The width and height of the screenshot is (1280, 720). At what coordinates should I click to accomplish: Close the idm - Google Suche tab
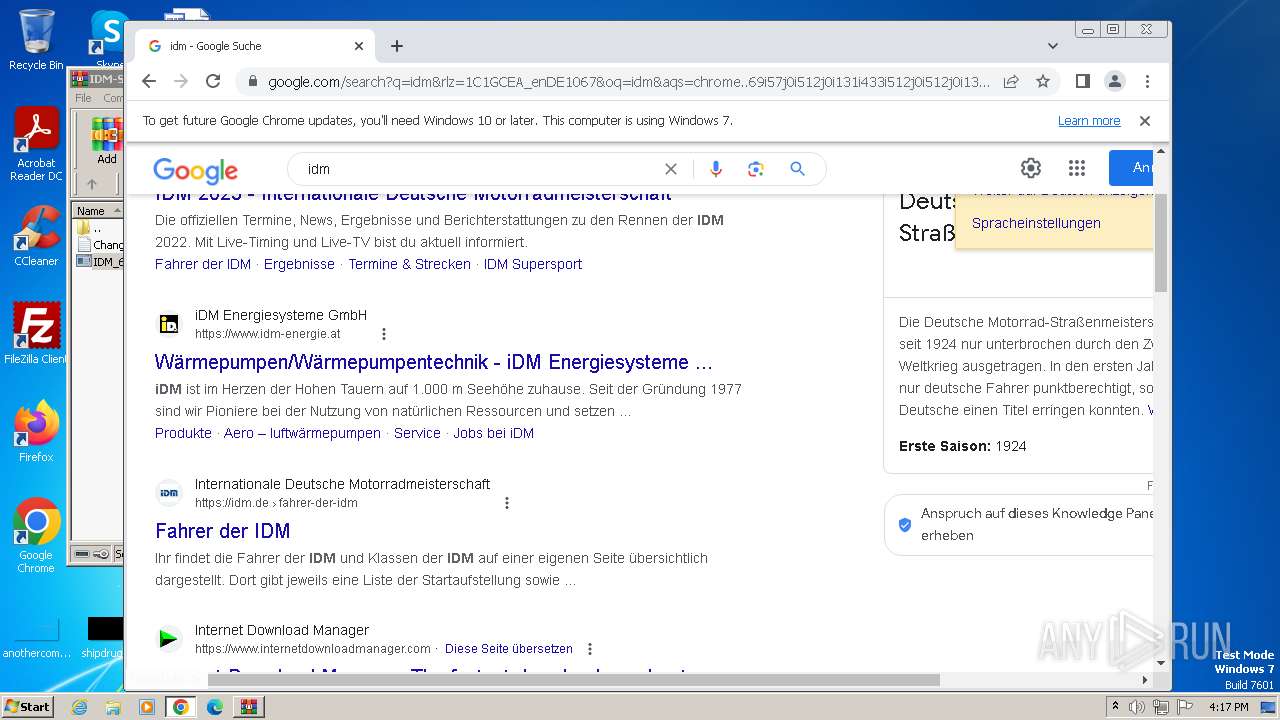[359, 46]
